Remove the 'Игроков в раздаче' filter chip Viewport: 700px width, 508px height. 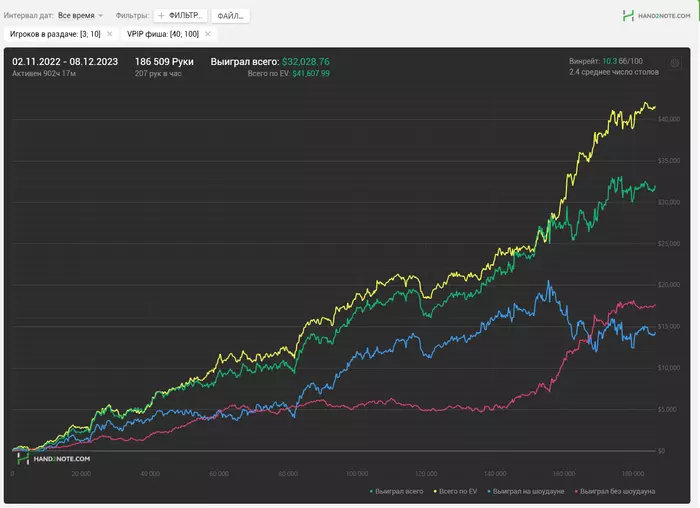109,34
